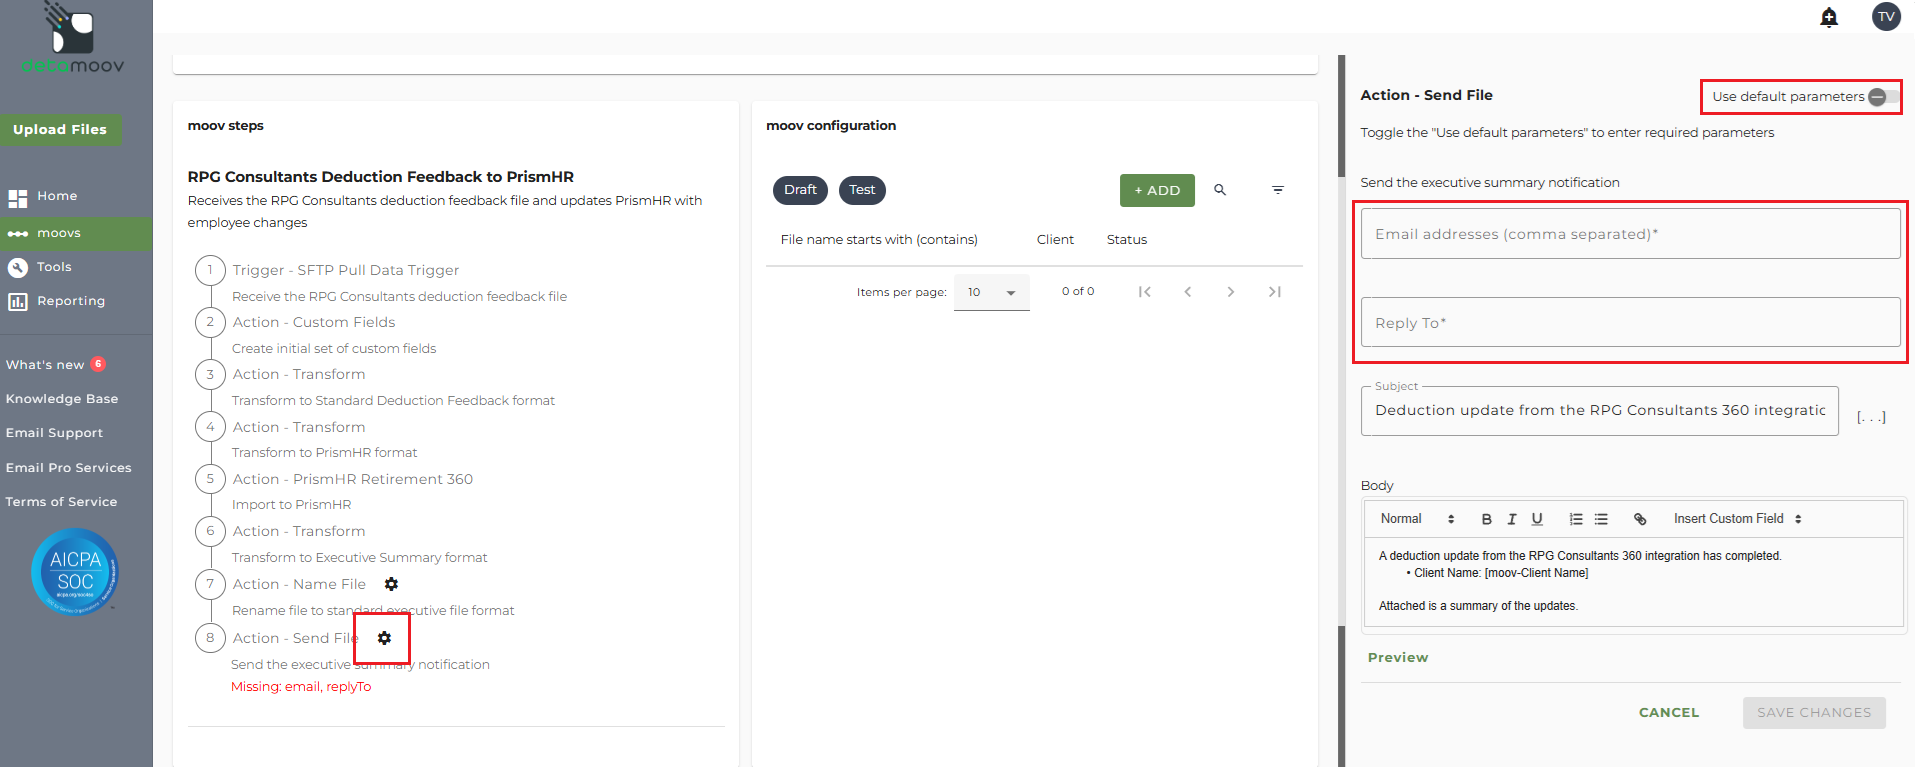
Task: Select the Draft filter chip
Action: pyautogui.click(x=800, y=190)
